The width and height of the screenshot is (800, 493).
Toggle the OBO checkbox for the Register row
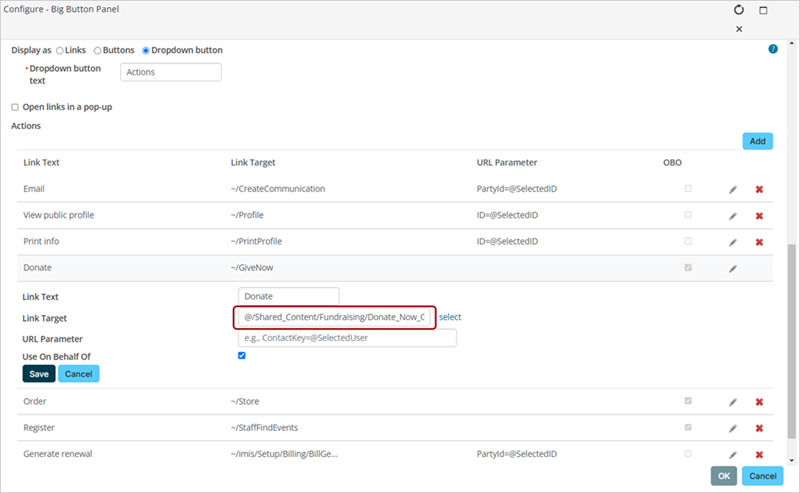click(x=688, y=427)
